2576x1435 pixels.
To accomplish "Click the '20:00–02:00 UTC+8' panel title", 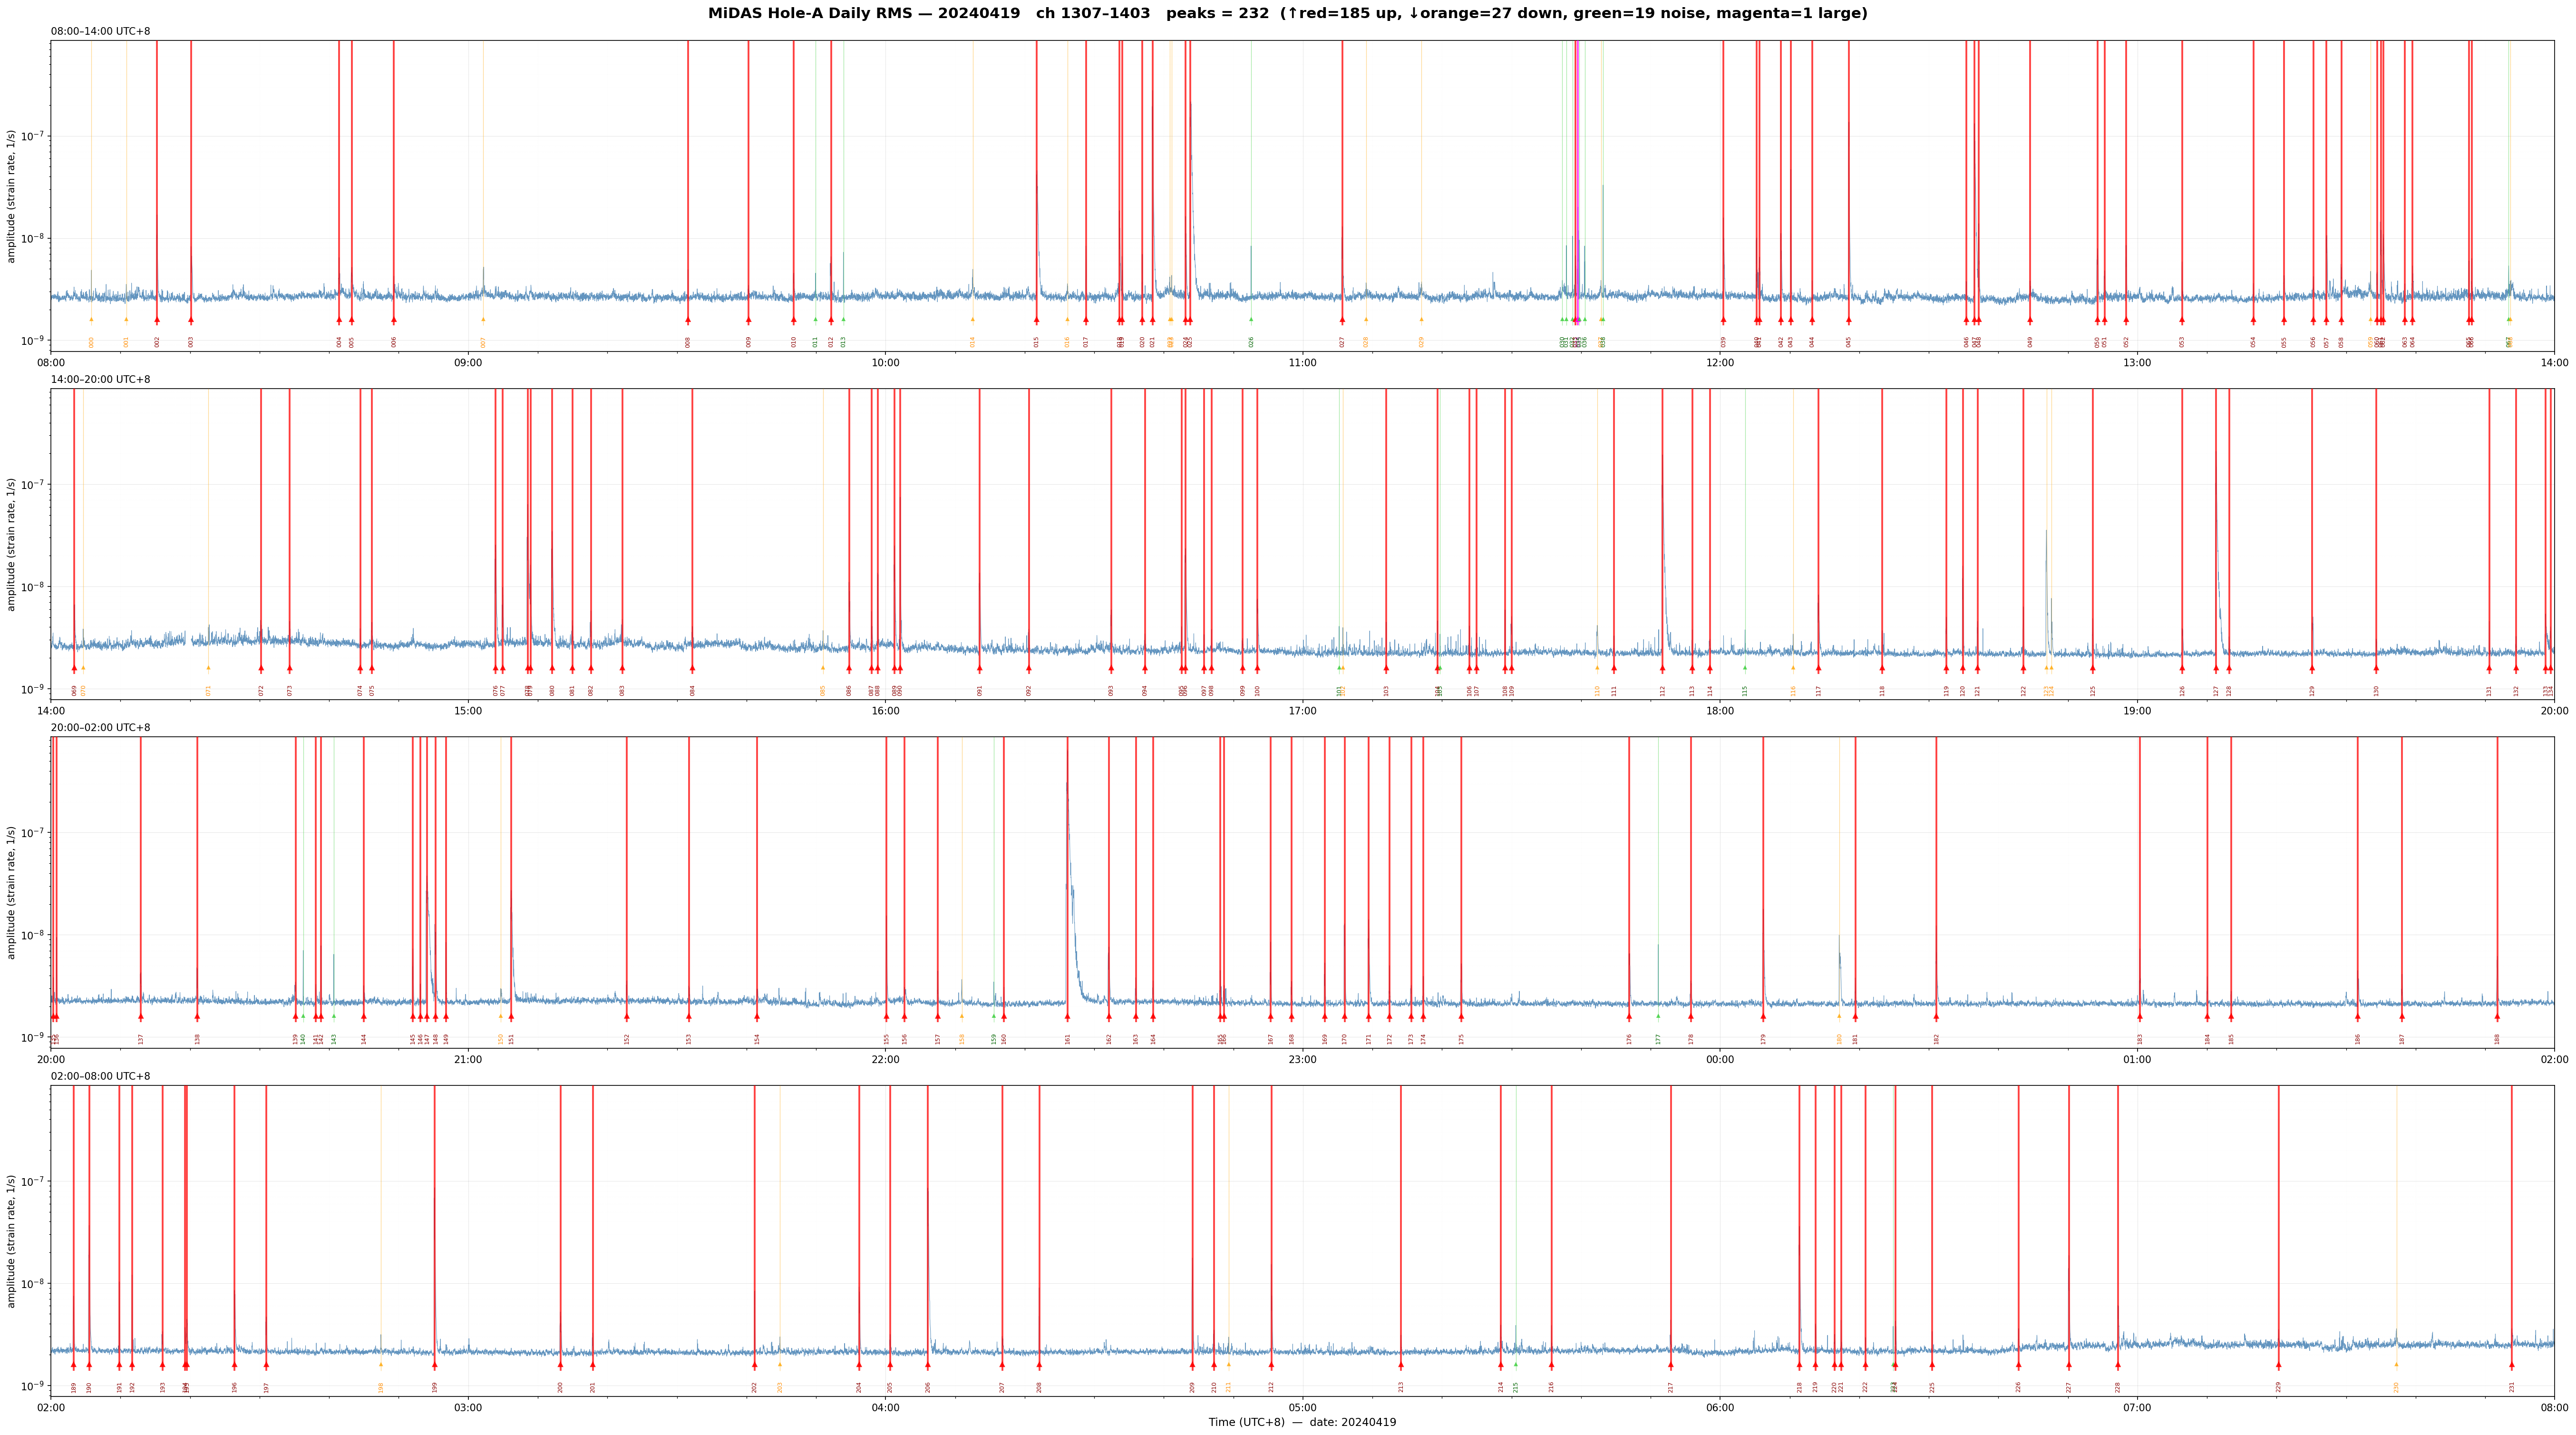I will click(101, 728).
